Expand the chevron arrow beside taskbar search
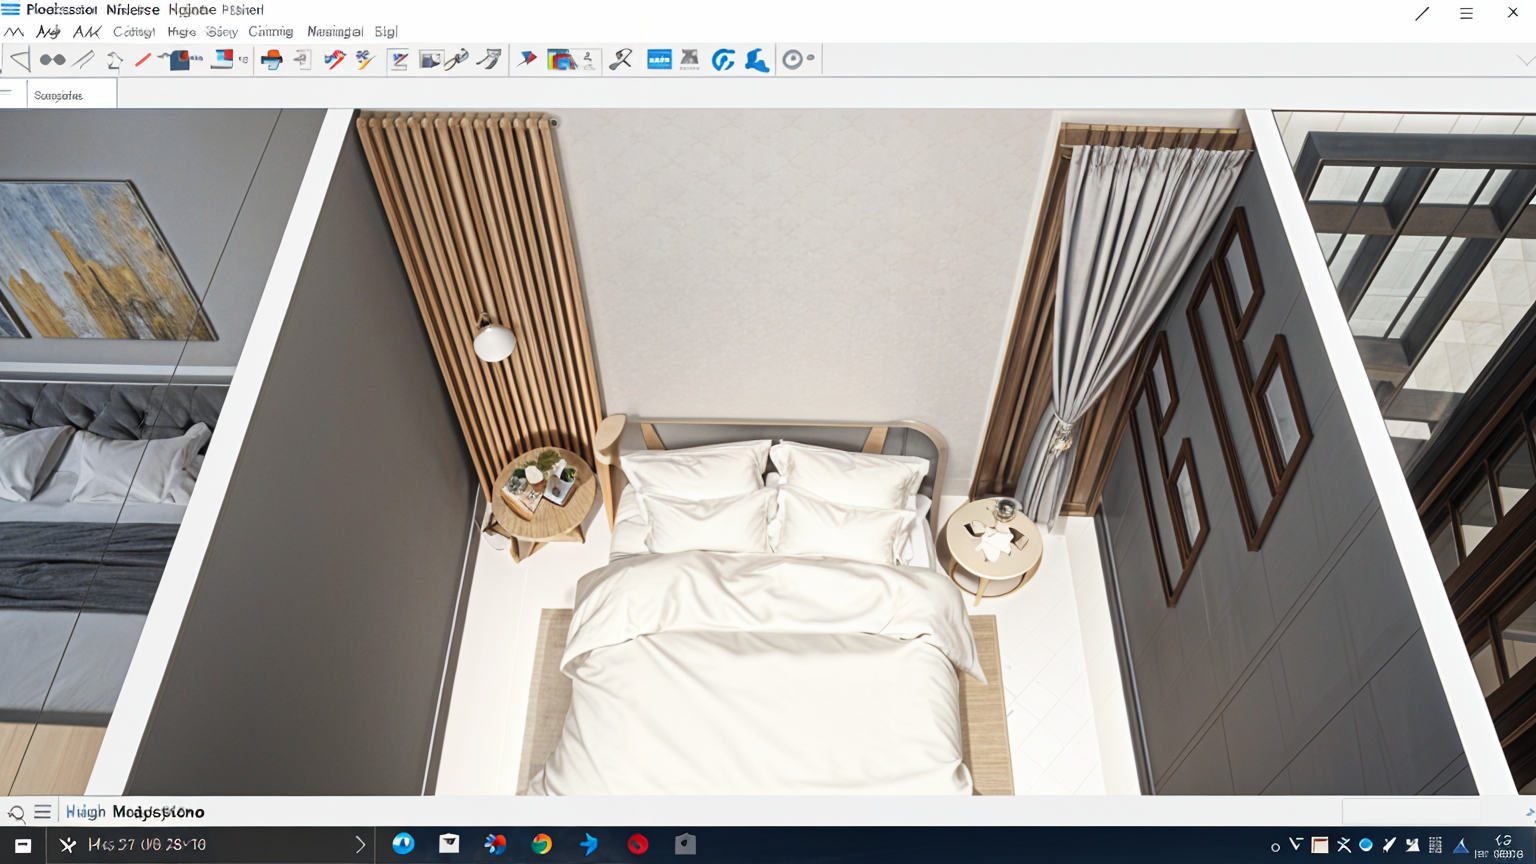 [x=360, y=845]
